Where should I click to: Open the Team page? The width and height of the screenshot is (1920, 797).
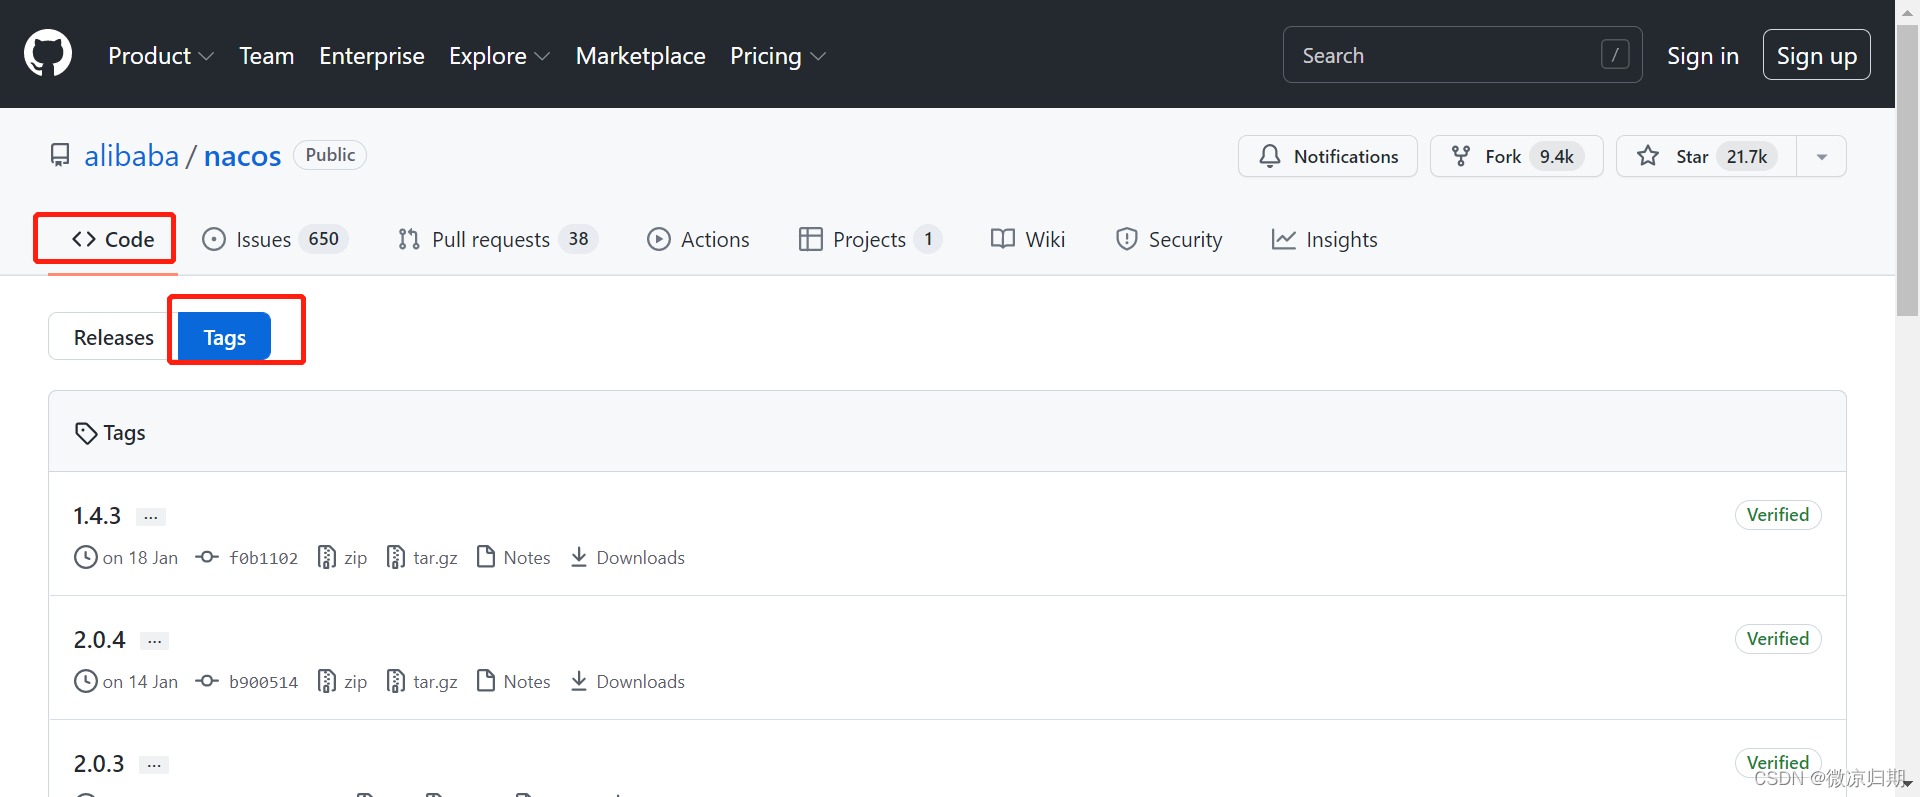coord(266,56)
